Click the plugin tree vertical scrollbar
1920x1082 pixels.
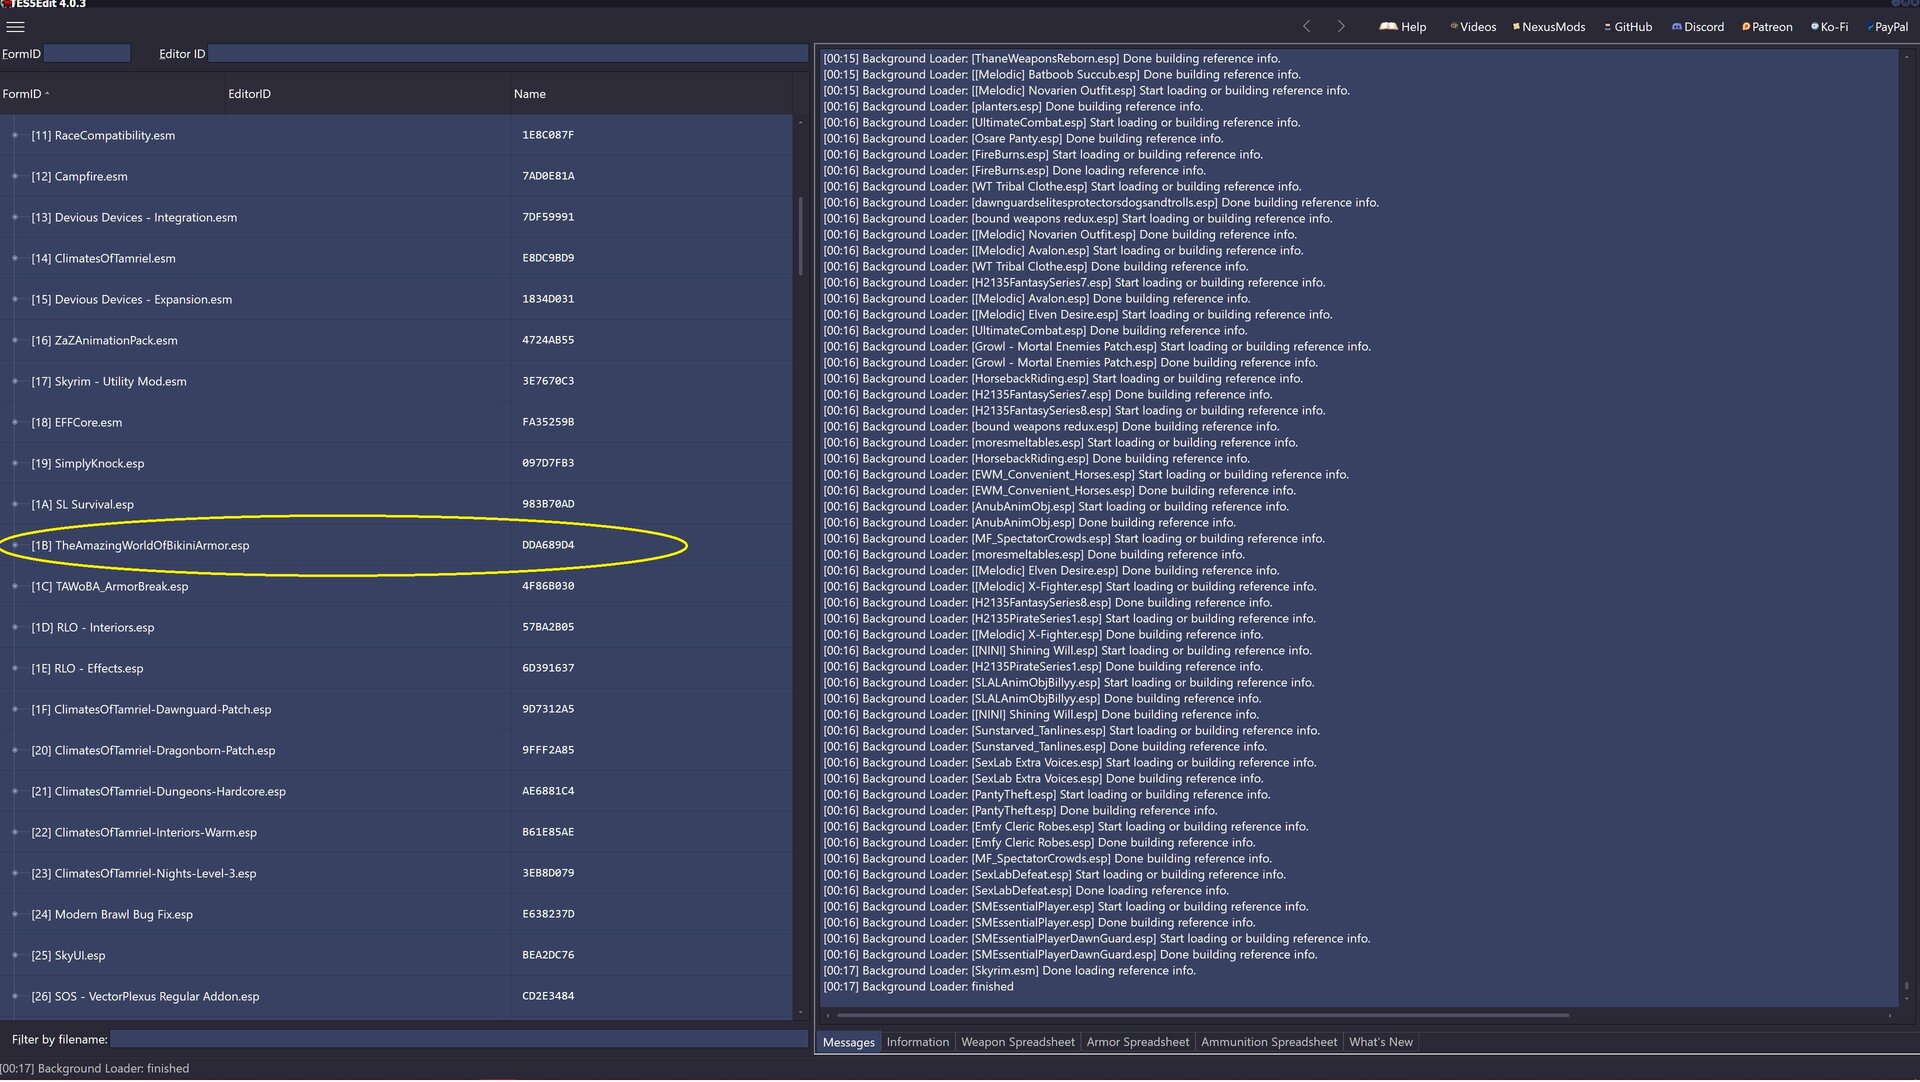pos(800,235)
